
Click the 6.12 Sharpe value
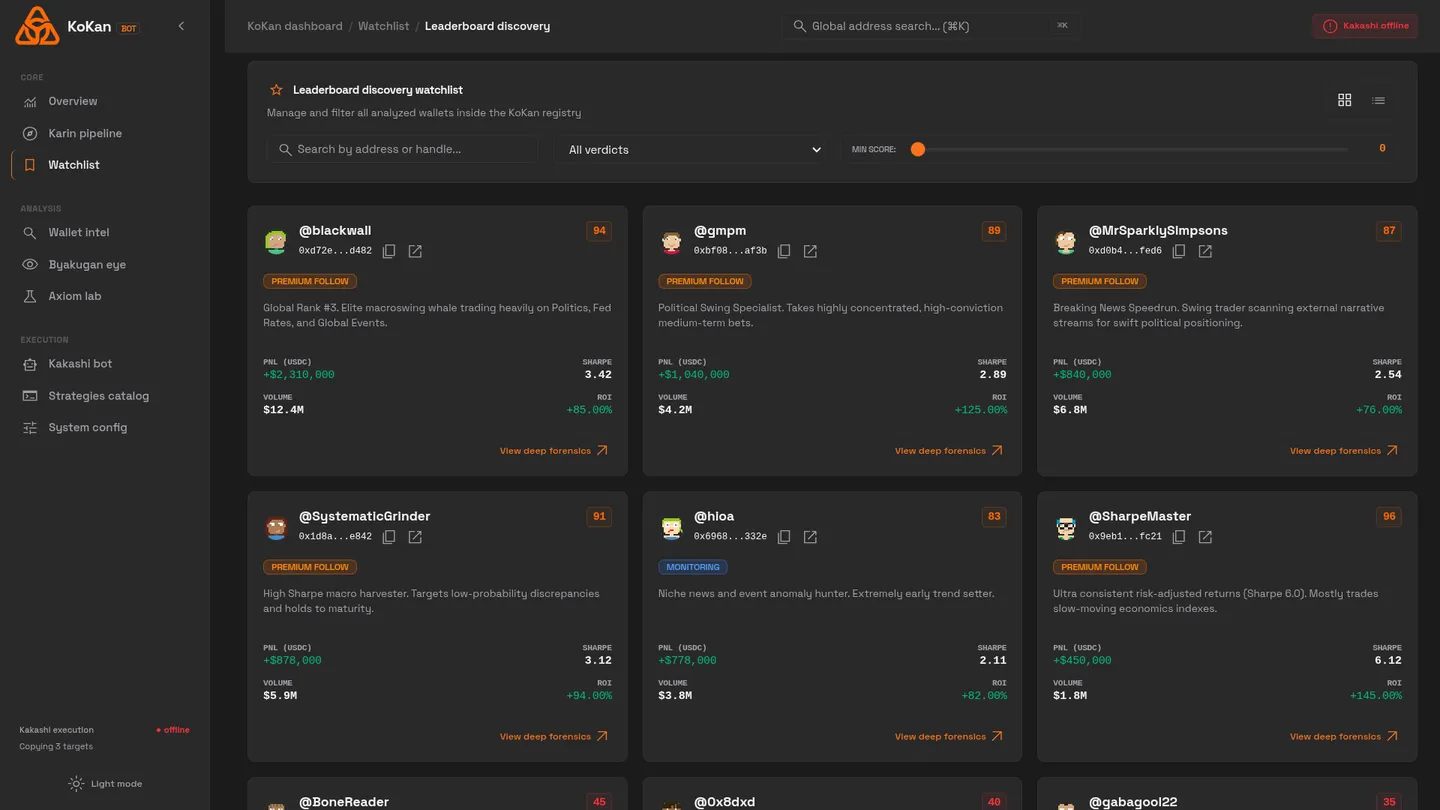1388,660
